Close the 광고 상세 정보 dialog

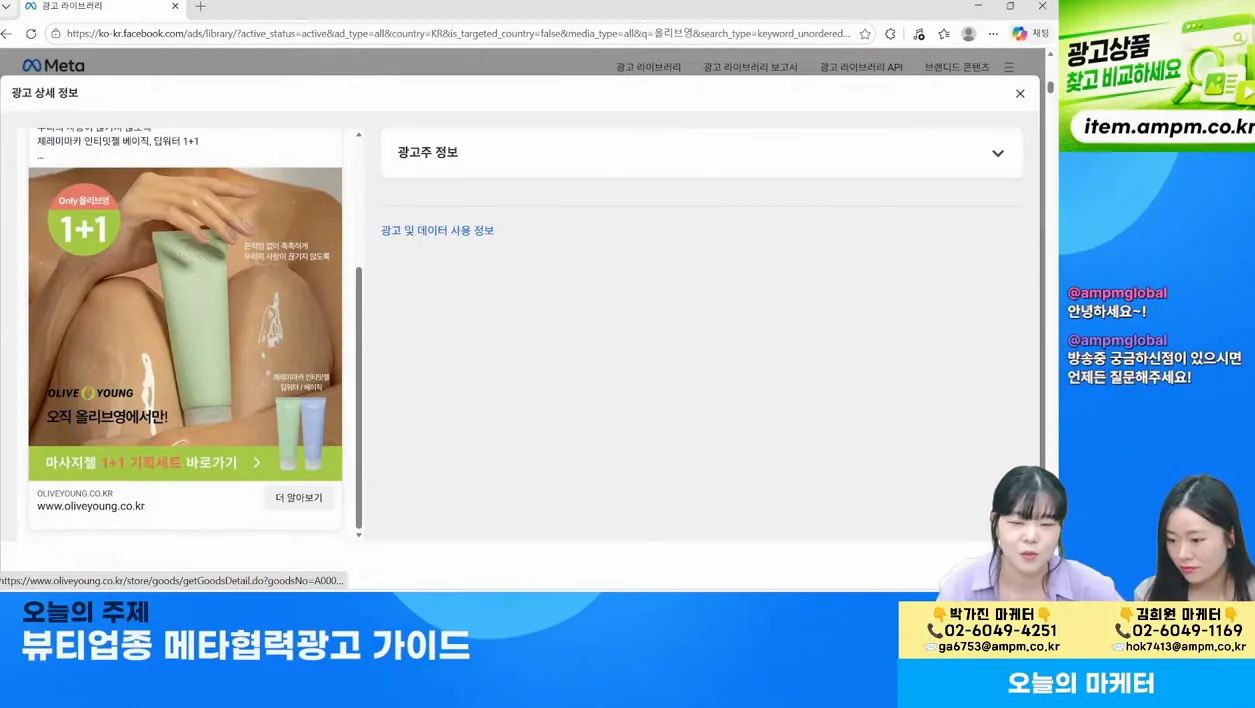[x=1020, y=93]
